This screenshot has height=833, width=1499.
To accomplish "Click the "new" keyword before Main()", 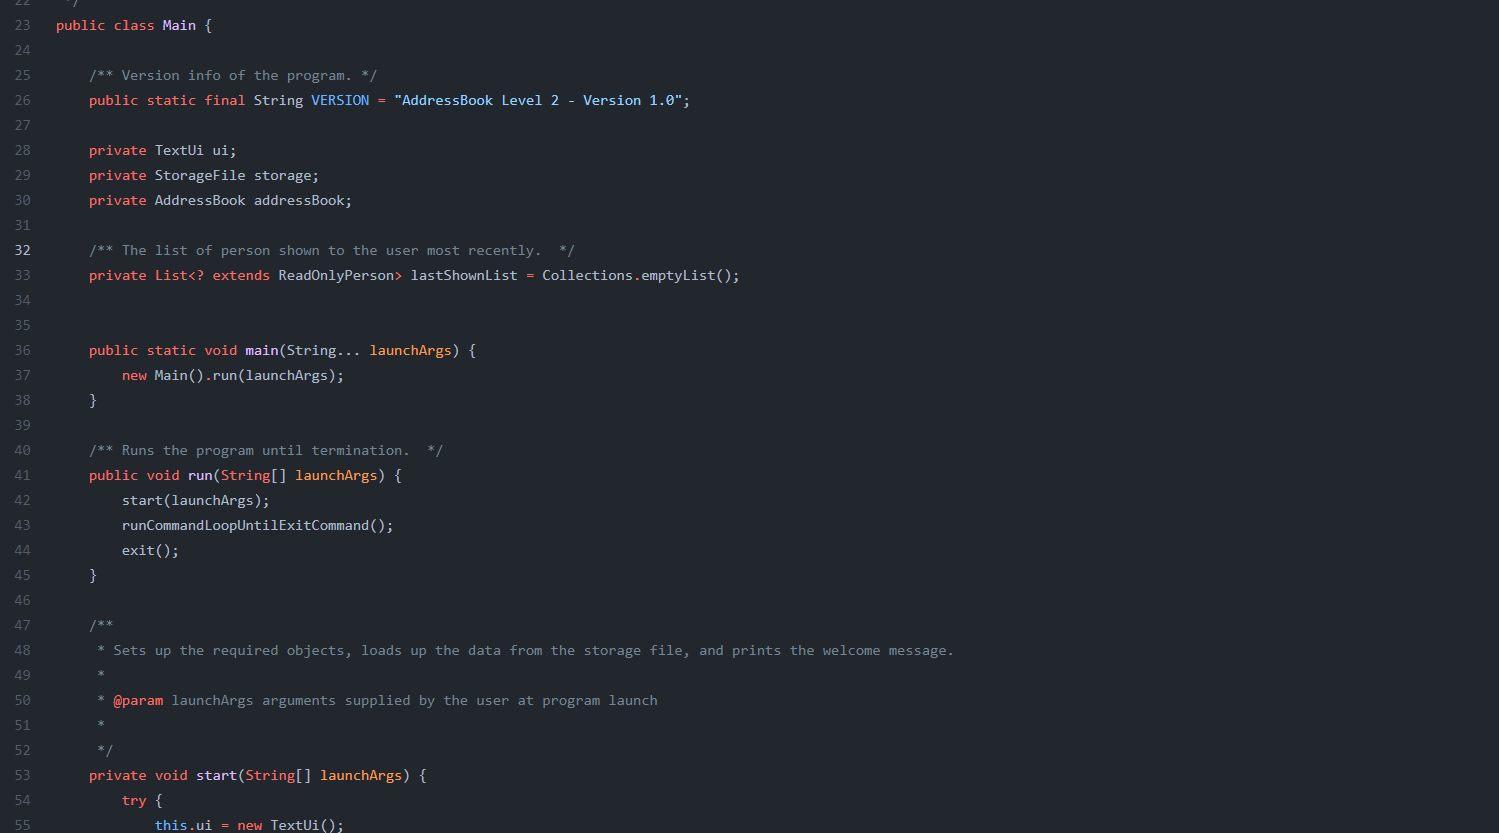I will point(134,375).
